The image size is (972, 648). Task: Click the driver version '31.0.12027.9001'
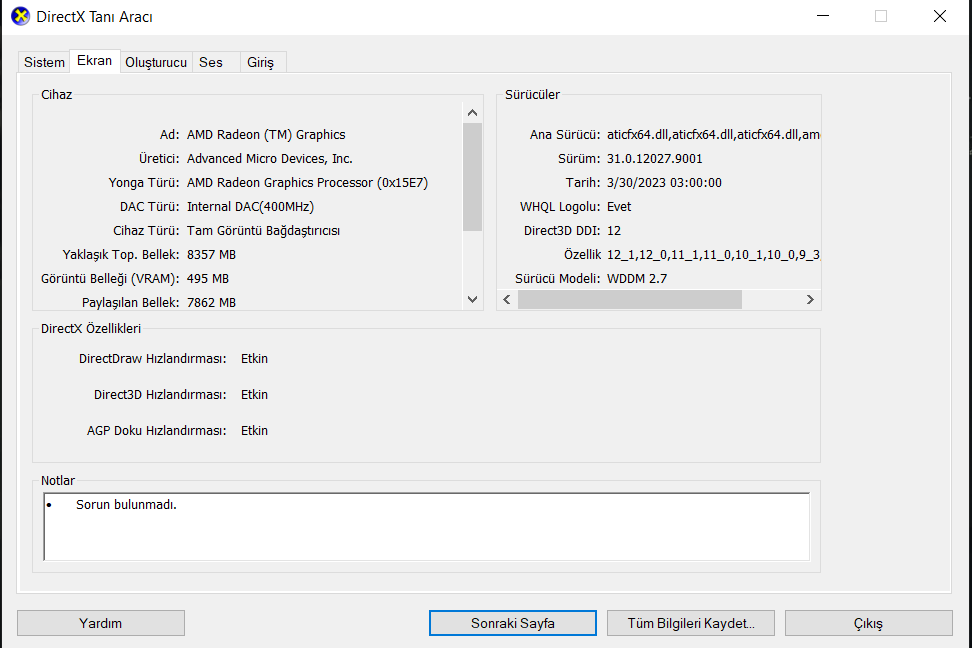655,159
